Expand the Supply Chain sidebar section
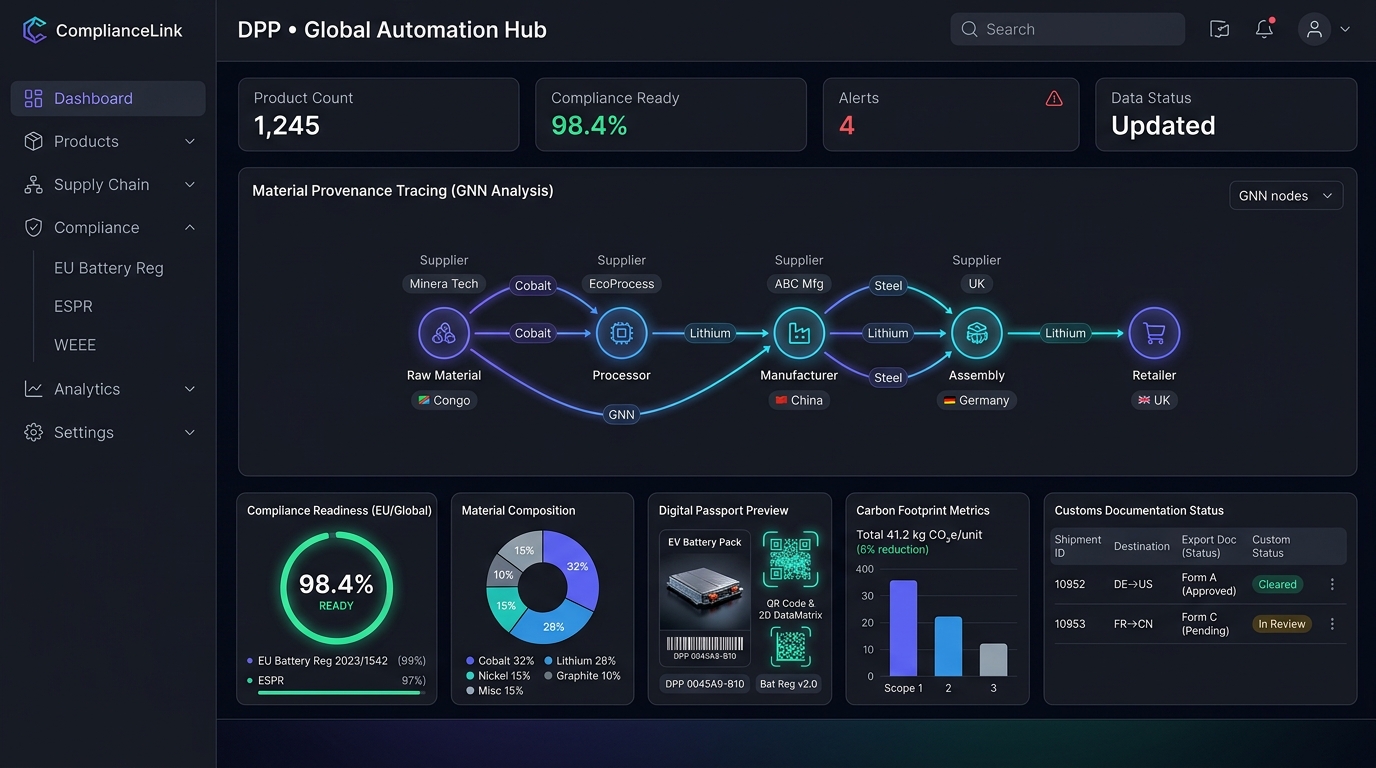Viewport: 1376px width, 768px height. pos(108,184)
